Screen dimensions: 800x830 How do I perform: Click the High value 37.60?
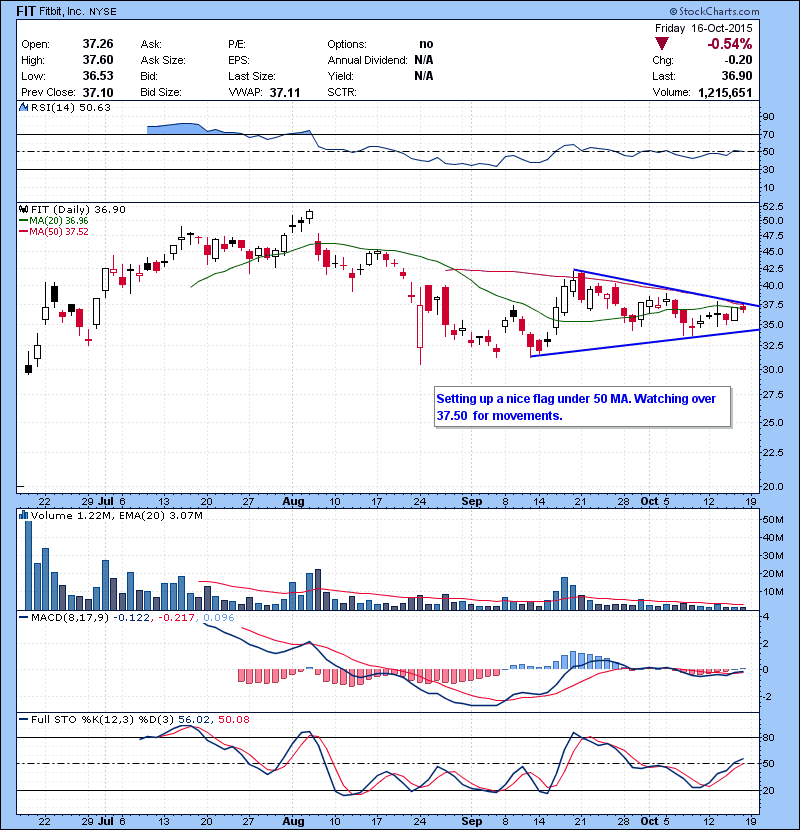point(98,60)
